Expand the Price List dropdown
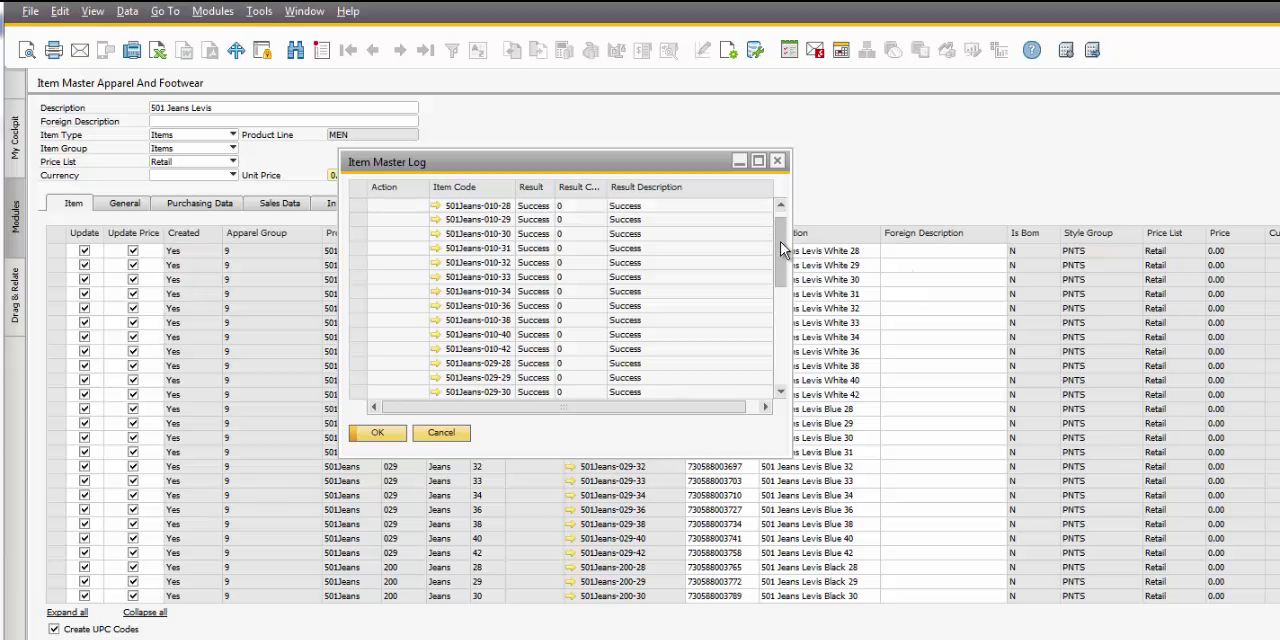 (x=232, y=162)
